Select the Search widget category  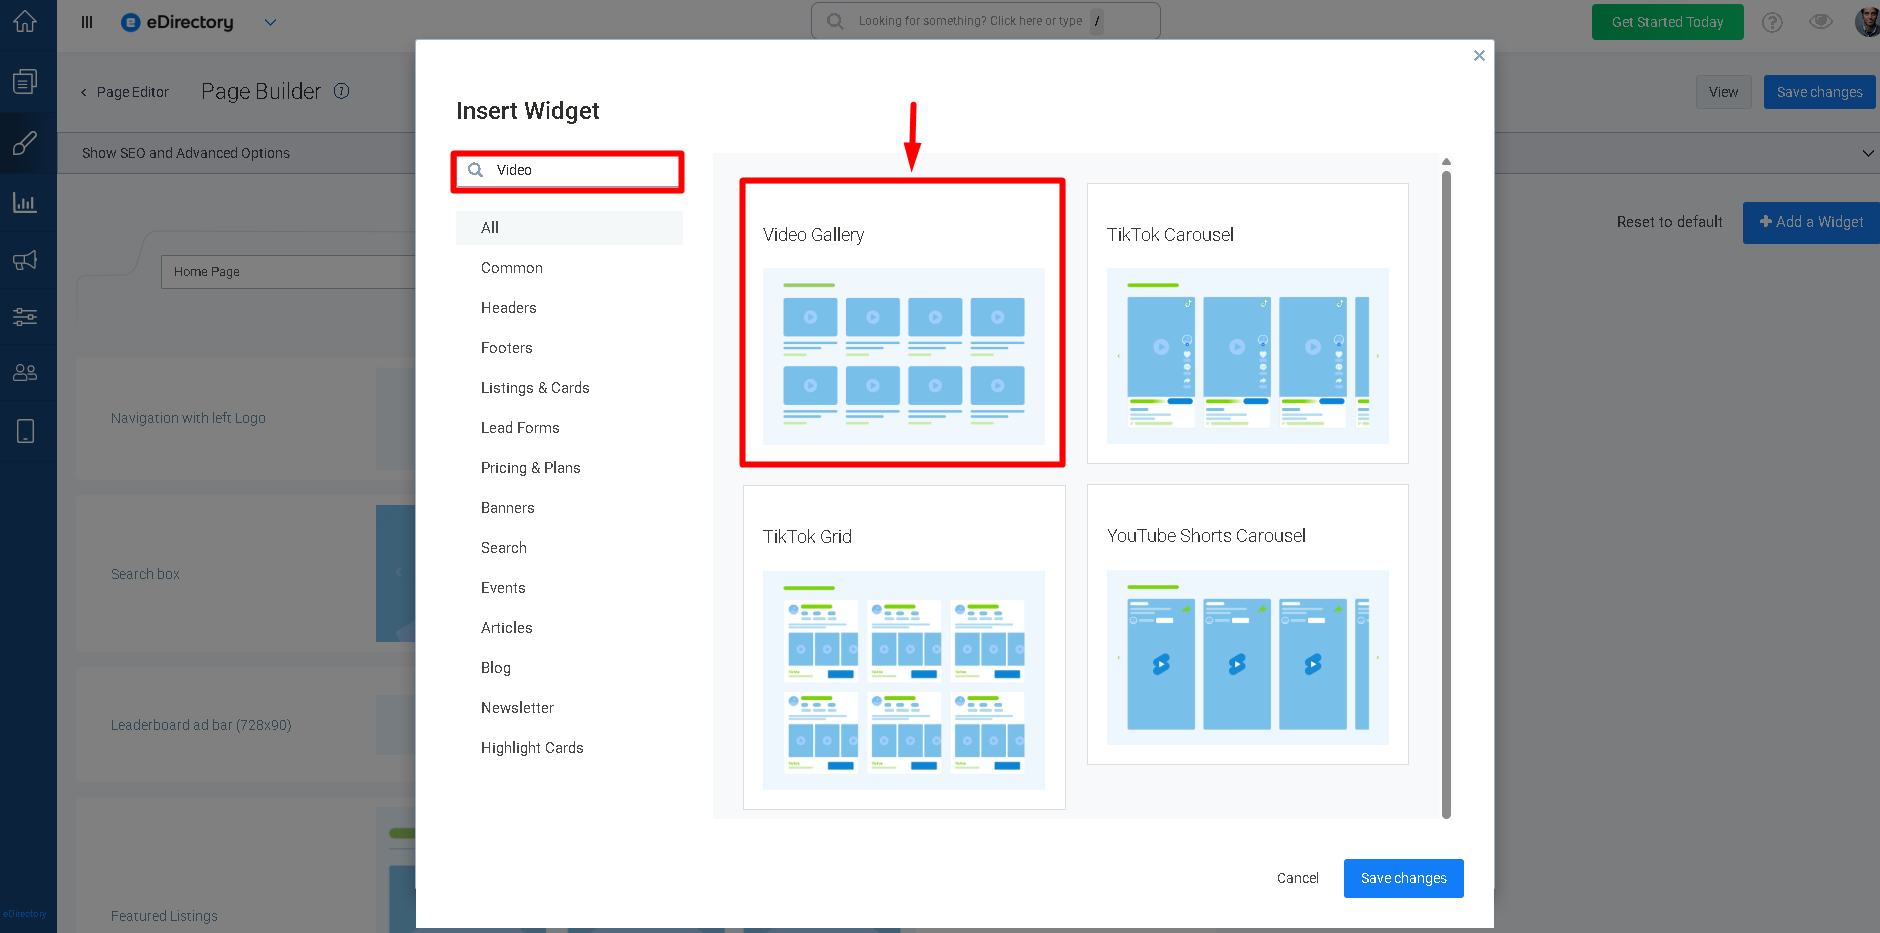pyautogui.click(x=569, y=548)
